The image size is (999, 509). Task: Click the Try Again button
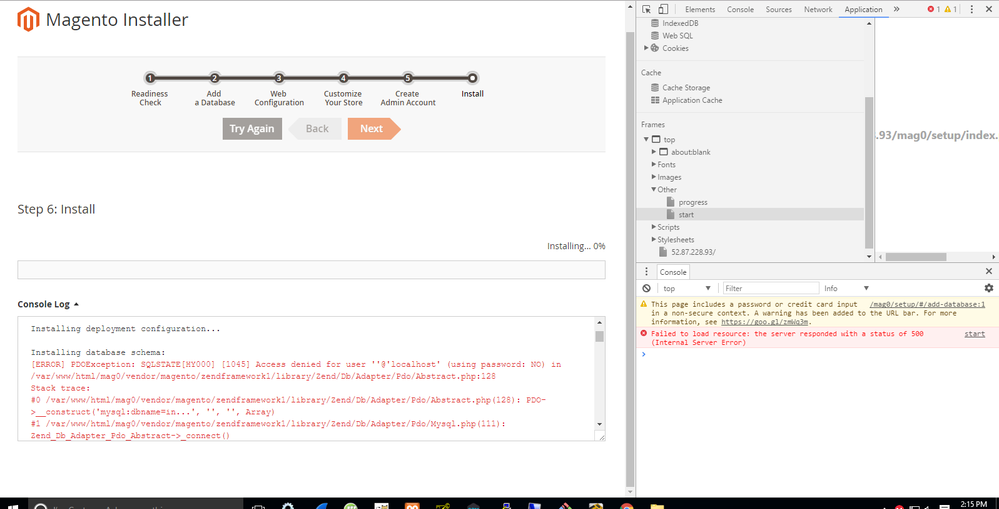[x=252, y=129]
